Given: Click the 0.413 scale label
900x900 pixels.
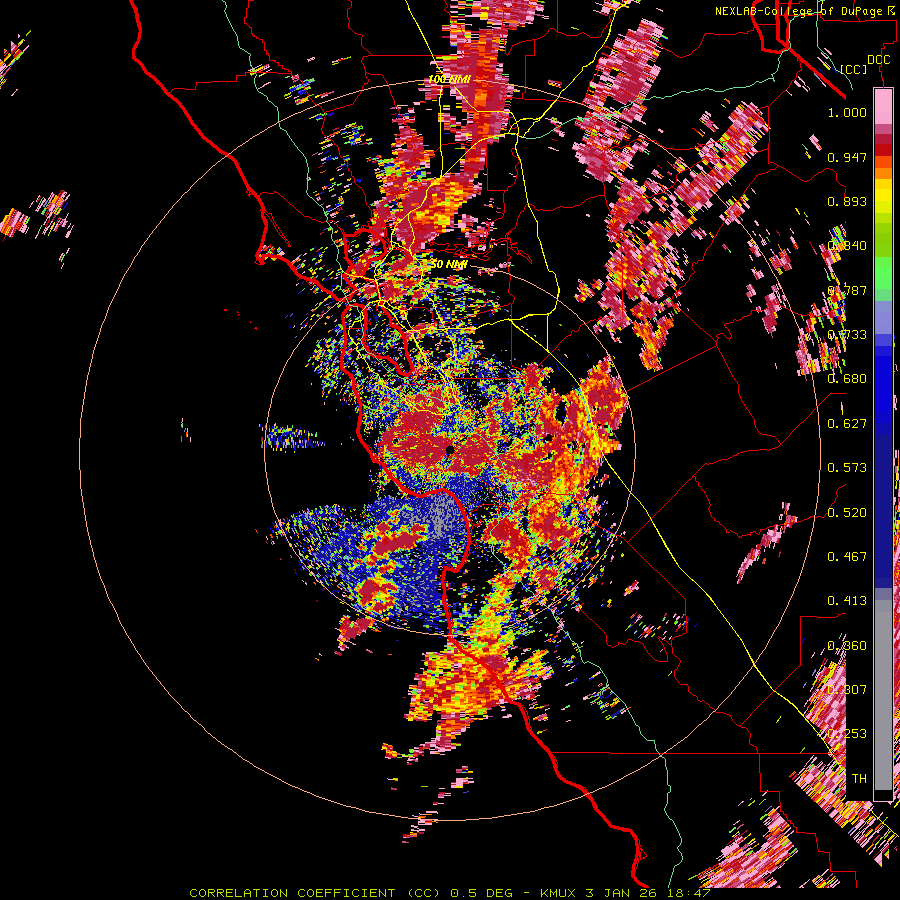Looking at the screenshot, I should pyautogui.click(x=847, y=601).
